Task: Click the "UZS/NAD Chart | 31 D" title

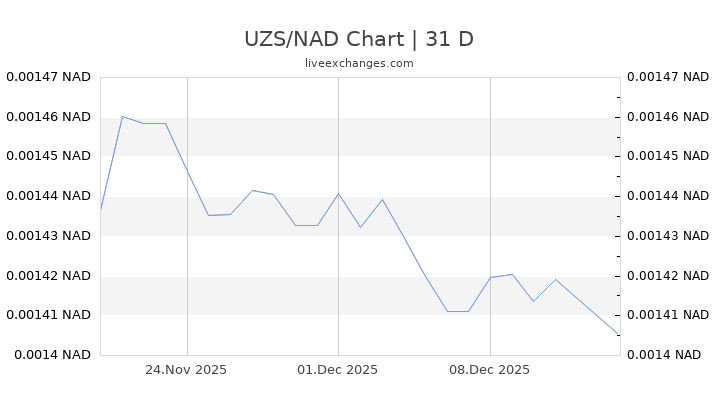Action: point(359,39)
